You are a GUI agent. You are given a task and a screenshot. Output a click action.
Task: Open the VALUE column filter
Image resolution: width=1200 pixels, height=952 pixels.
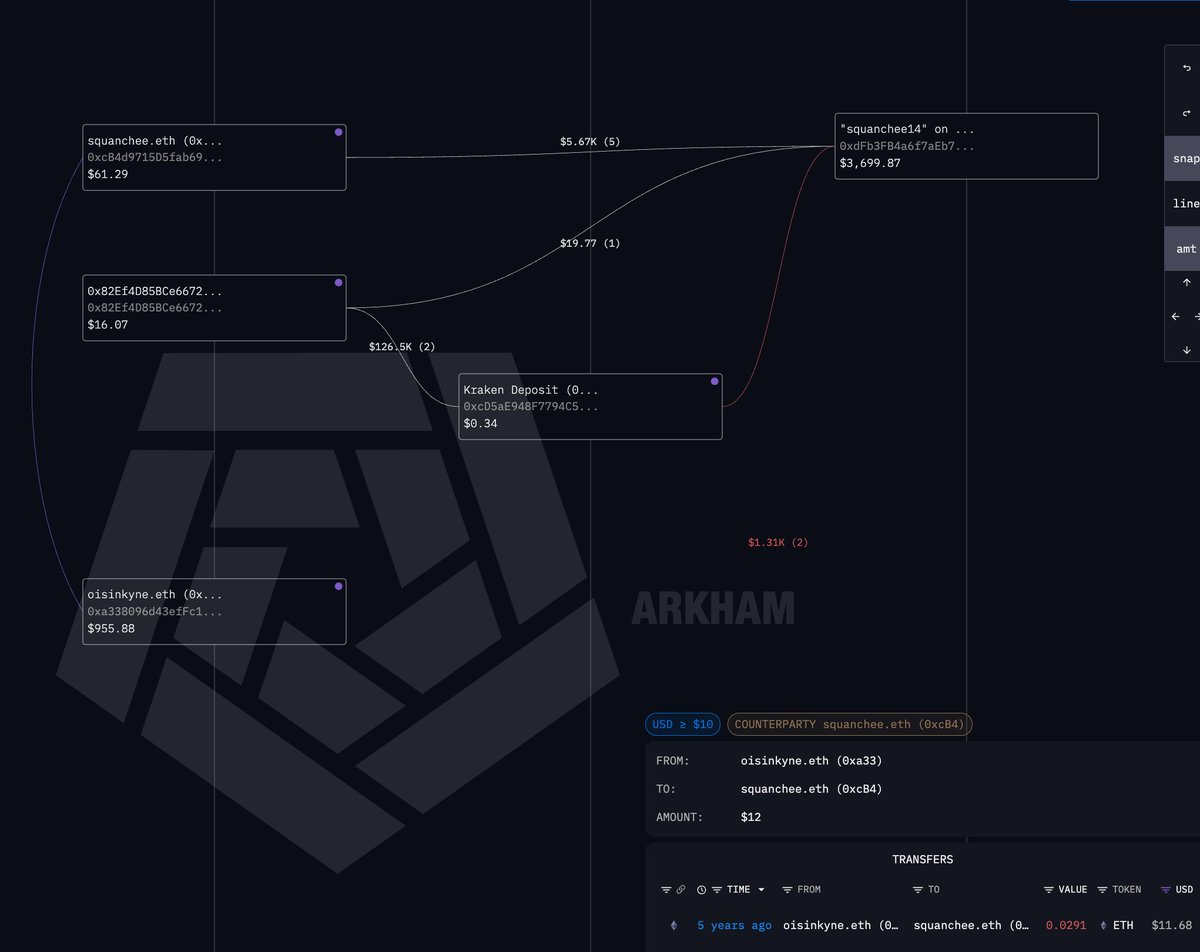(1049, 890)
